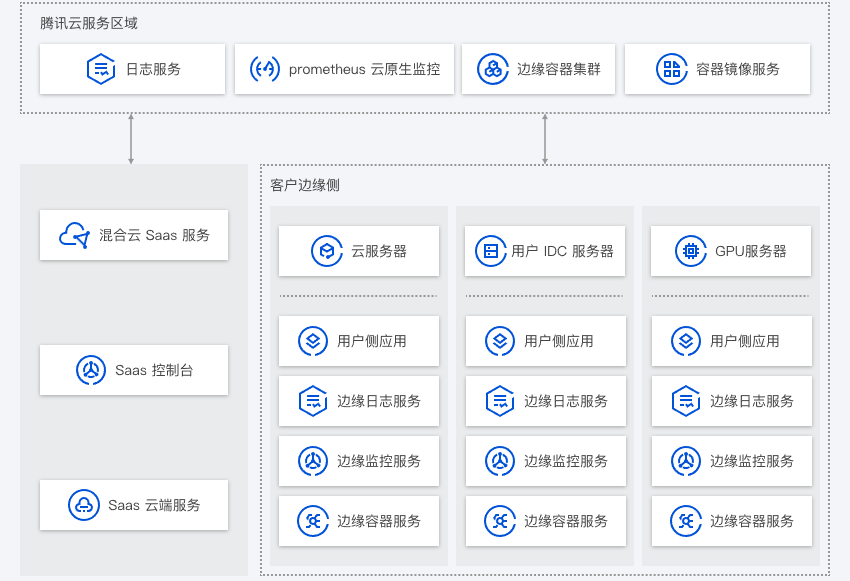Select the prometheus 云原生监控 label
The height and width of the screenshot is (581, 850).
click(x=364, y=69)
